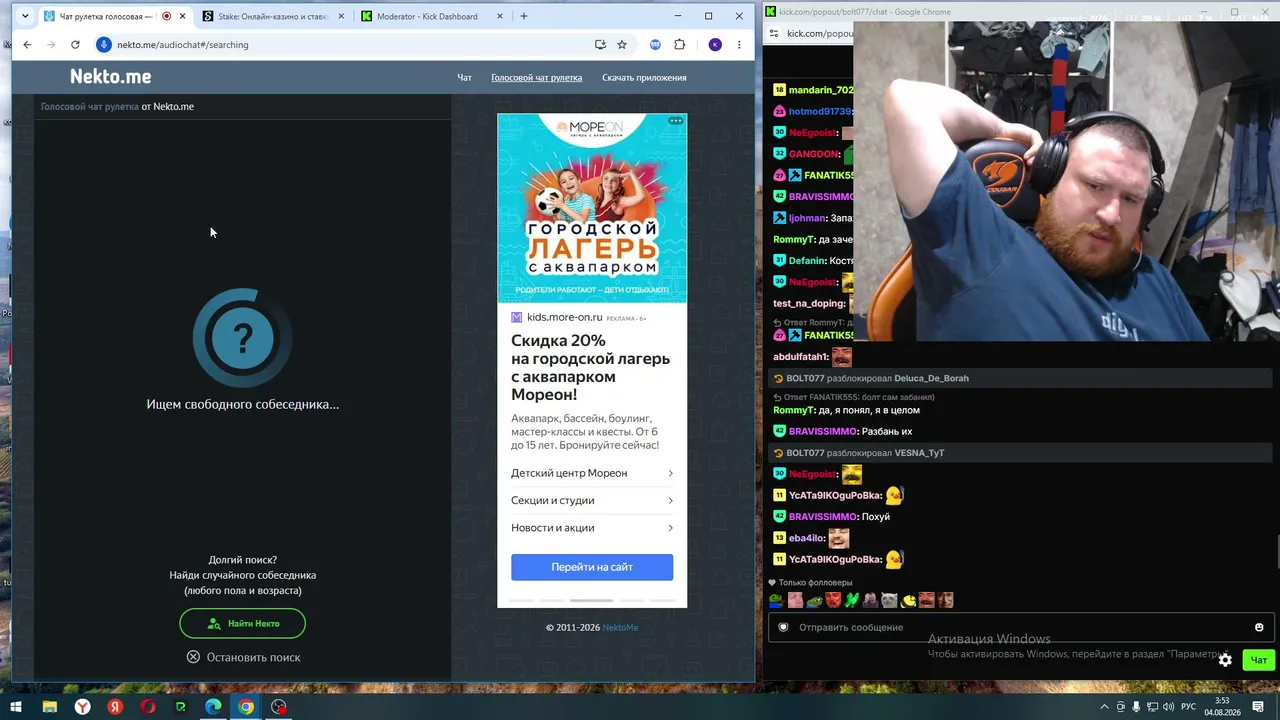Open Yandex Browser from the taskbar
The image size is (1280, 720).
pos(82,707)
